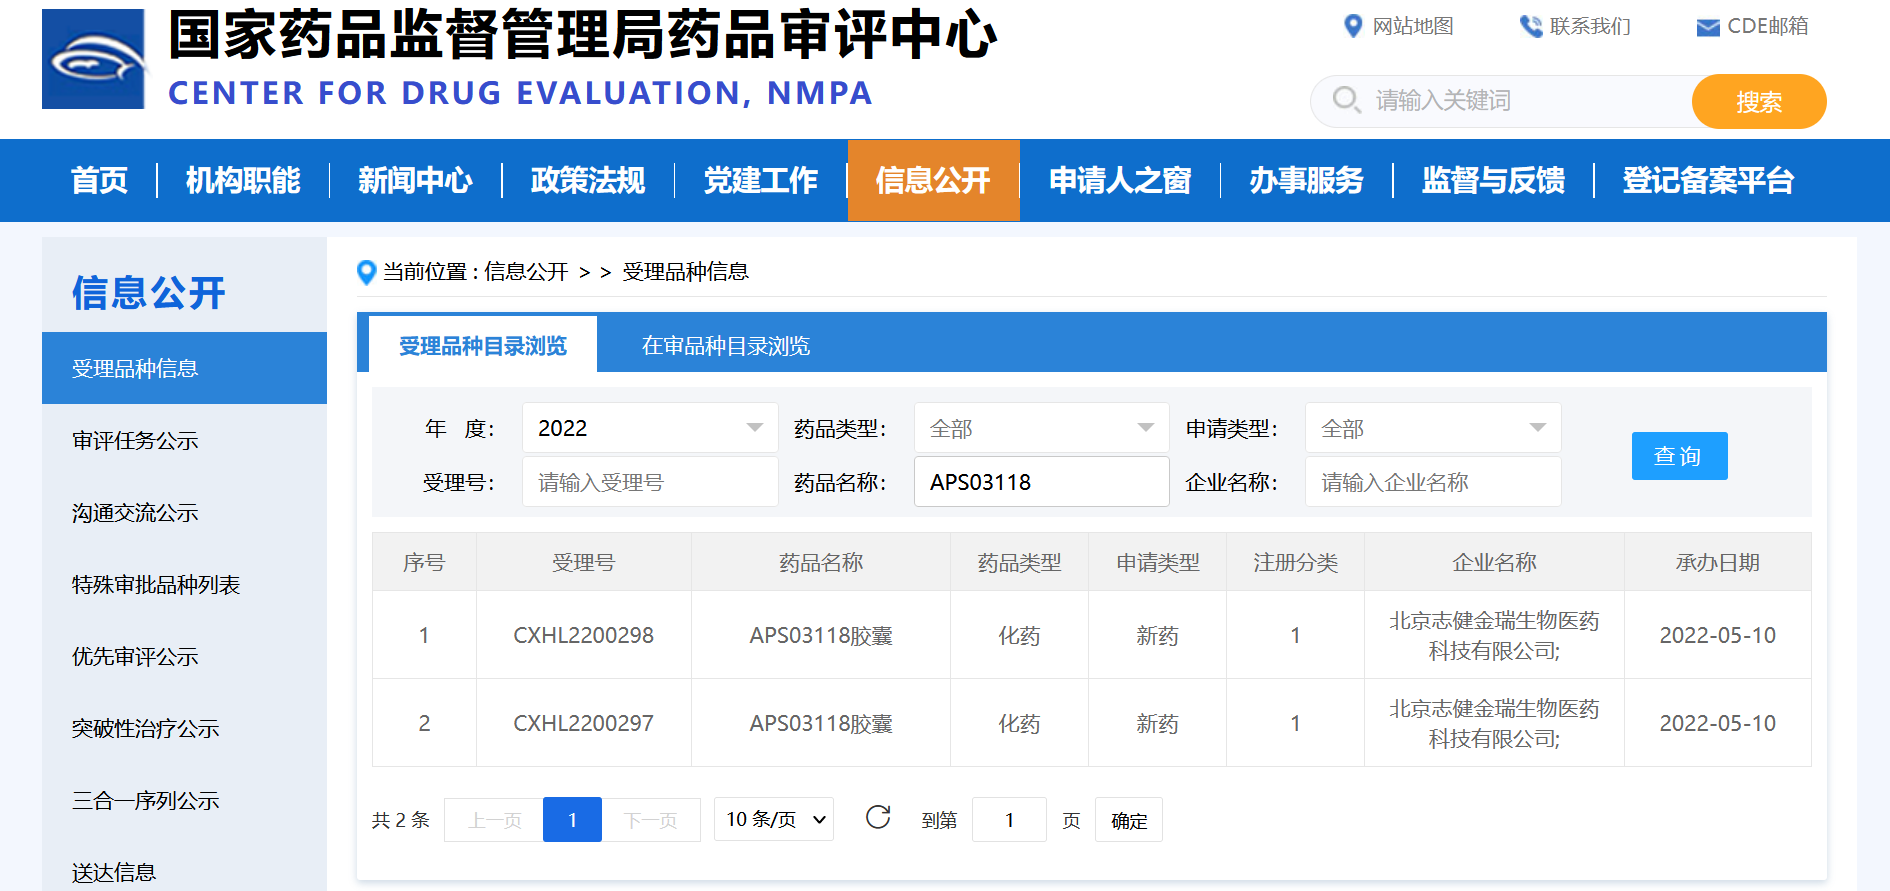Open the 药品类型 dropdown

(x=1041, y=428)
